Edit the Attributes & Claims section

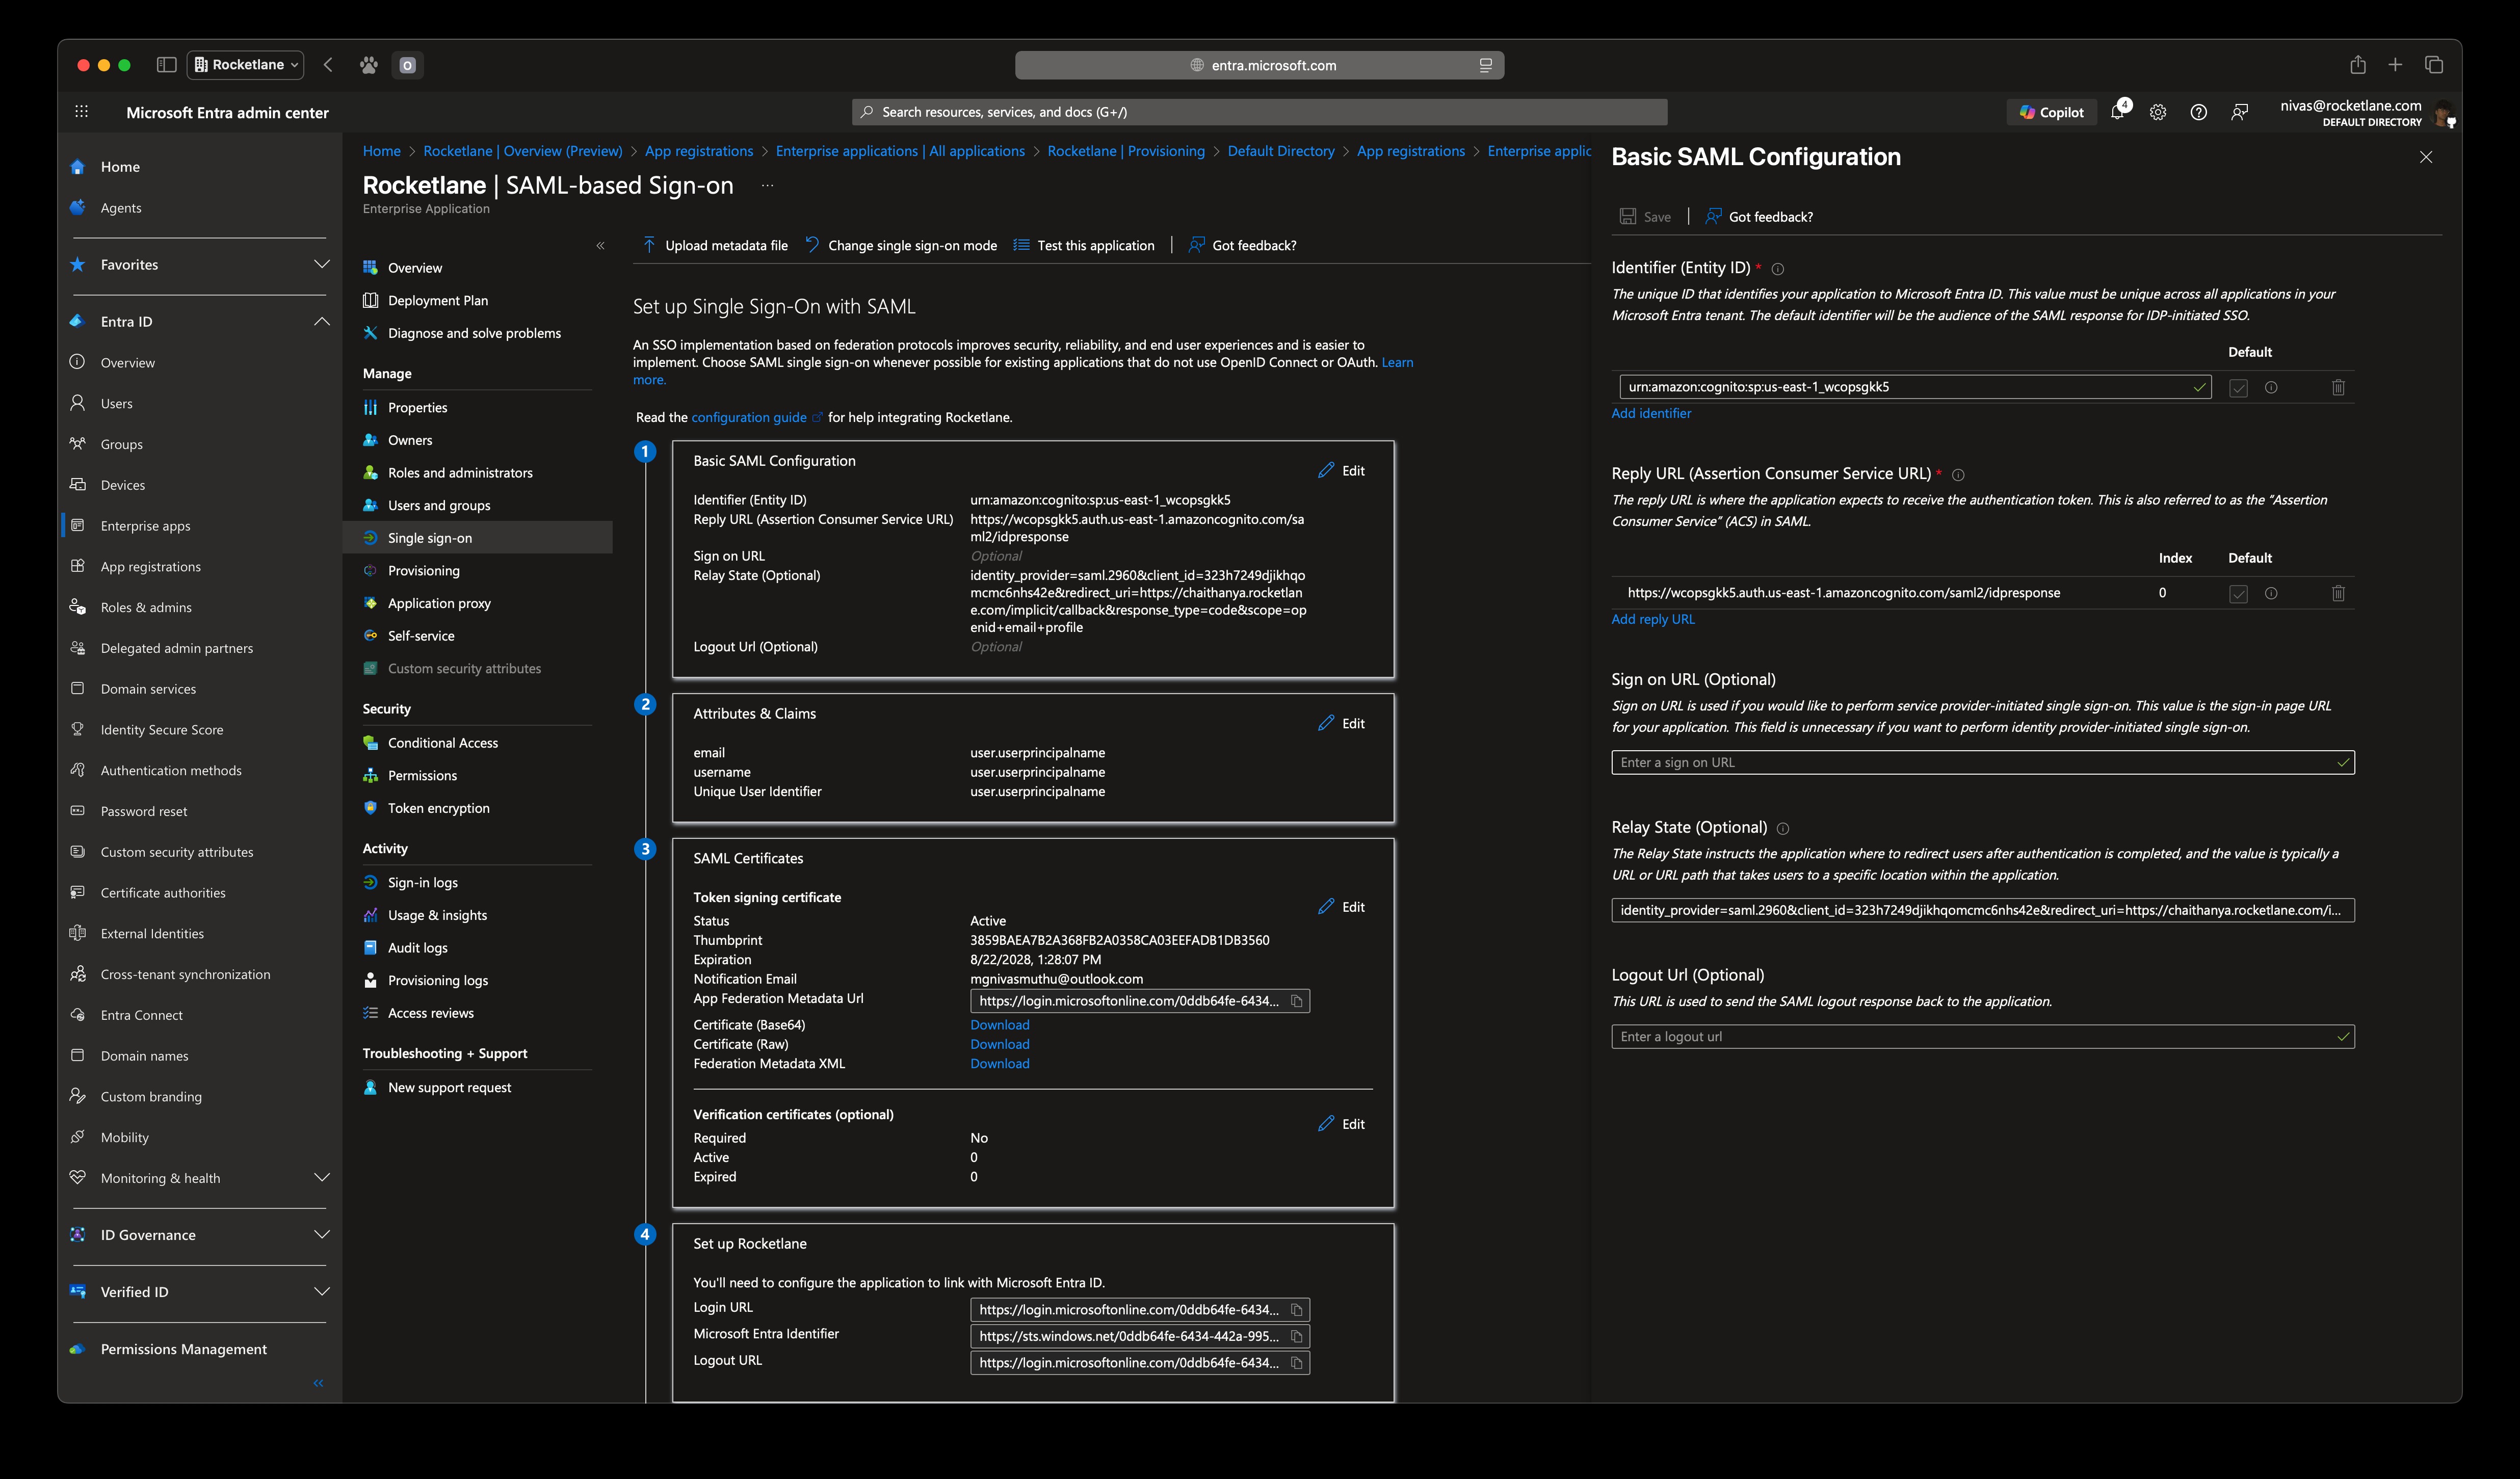(1342, 724)
